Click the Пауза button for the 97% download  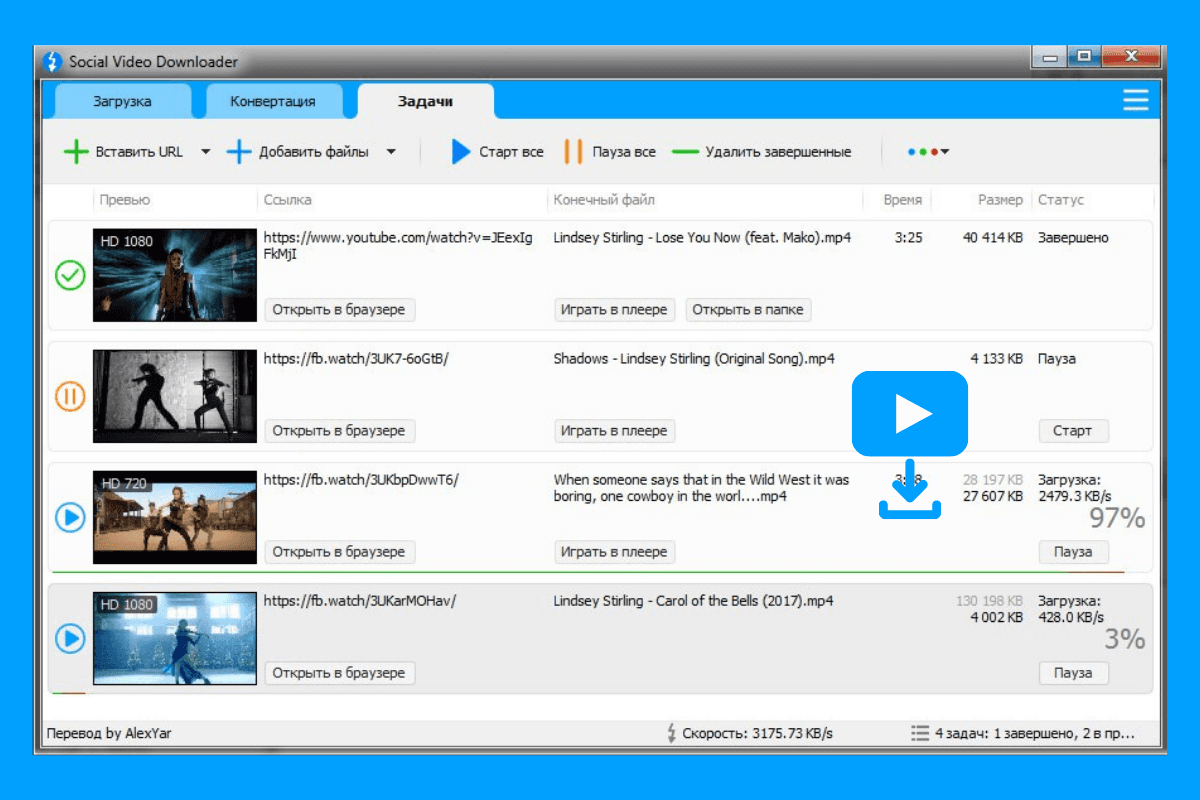(1073, 552)
